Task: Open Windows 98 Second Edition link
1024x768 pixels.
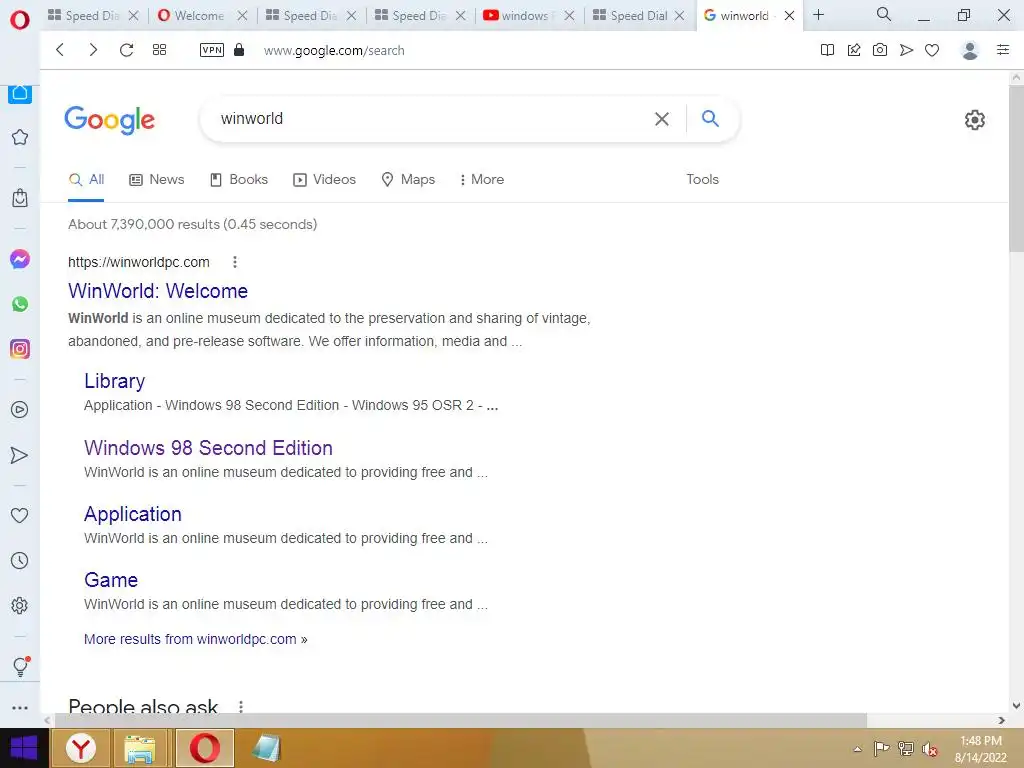Action: [x=208, y=447]
